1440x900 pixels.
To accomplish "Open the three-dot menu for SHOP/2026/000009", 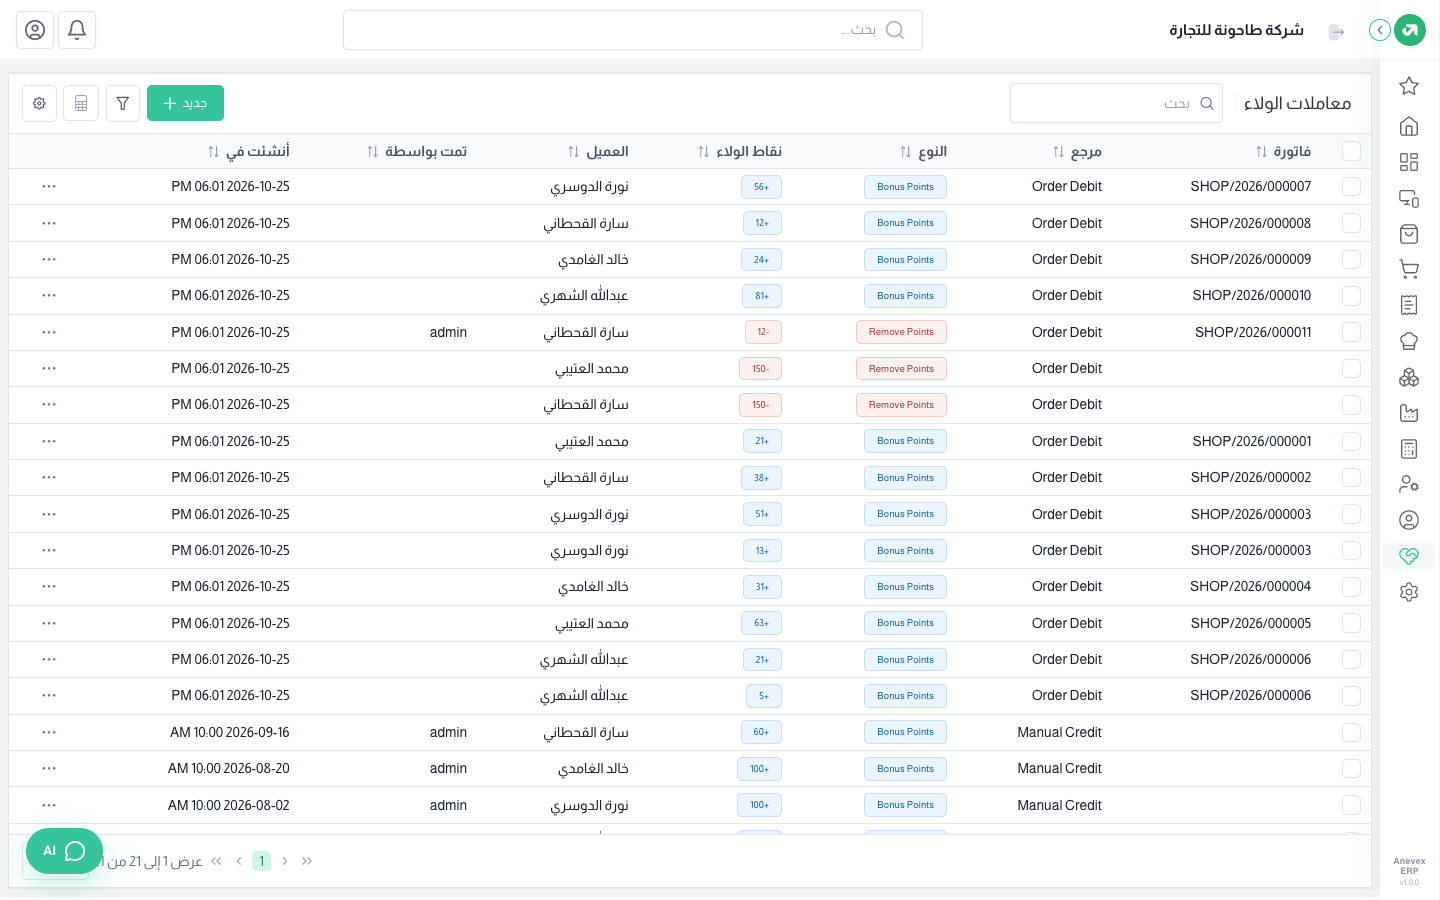I will pos(49,259).
